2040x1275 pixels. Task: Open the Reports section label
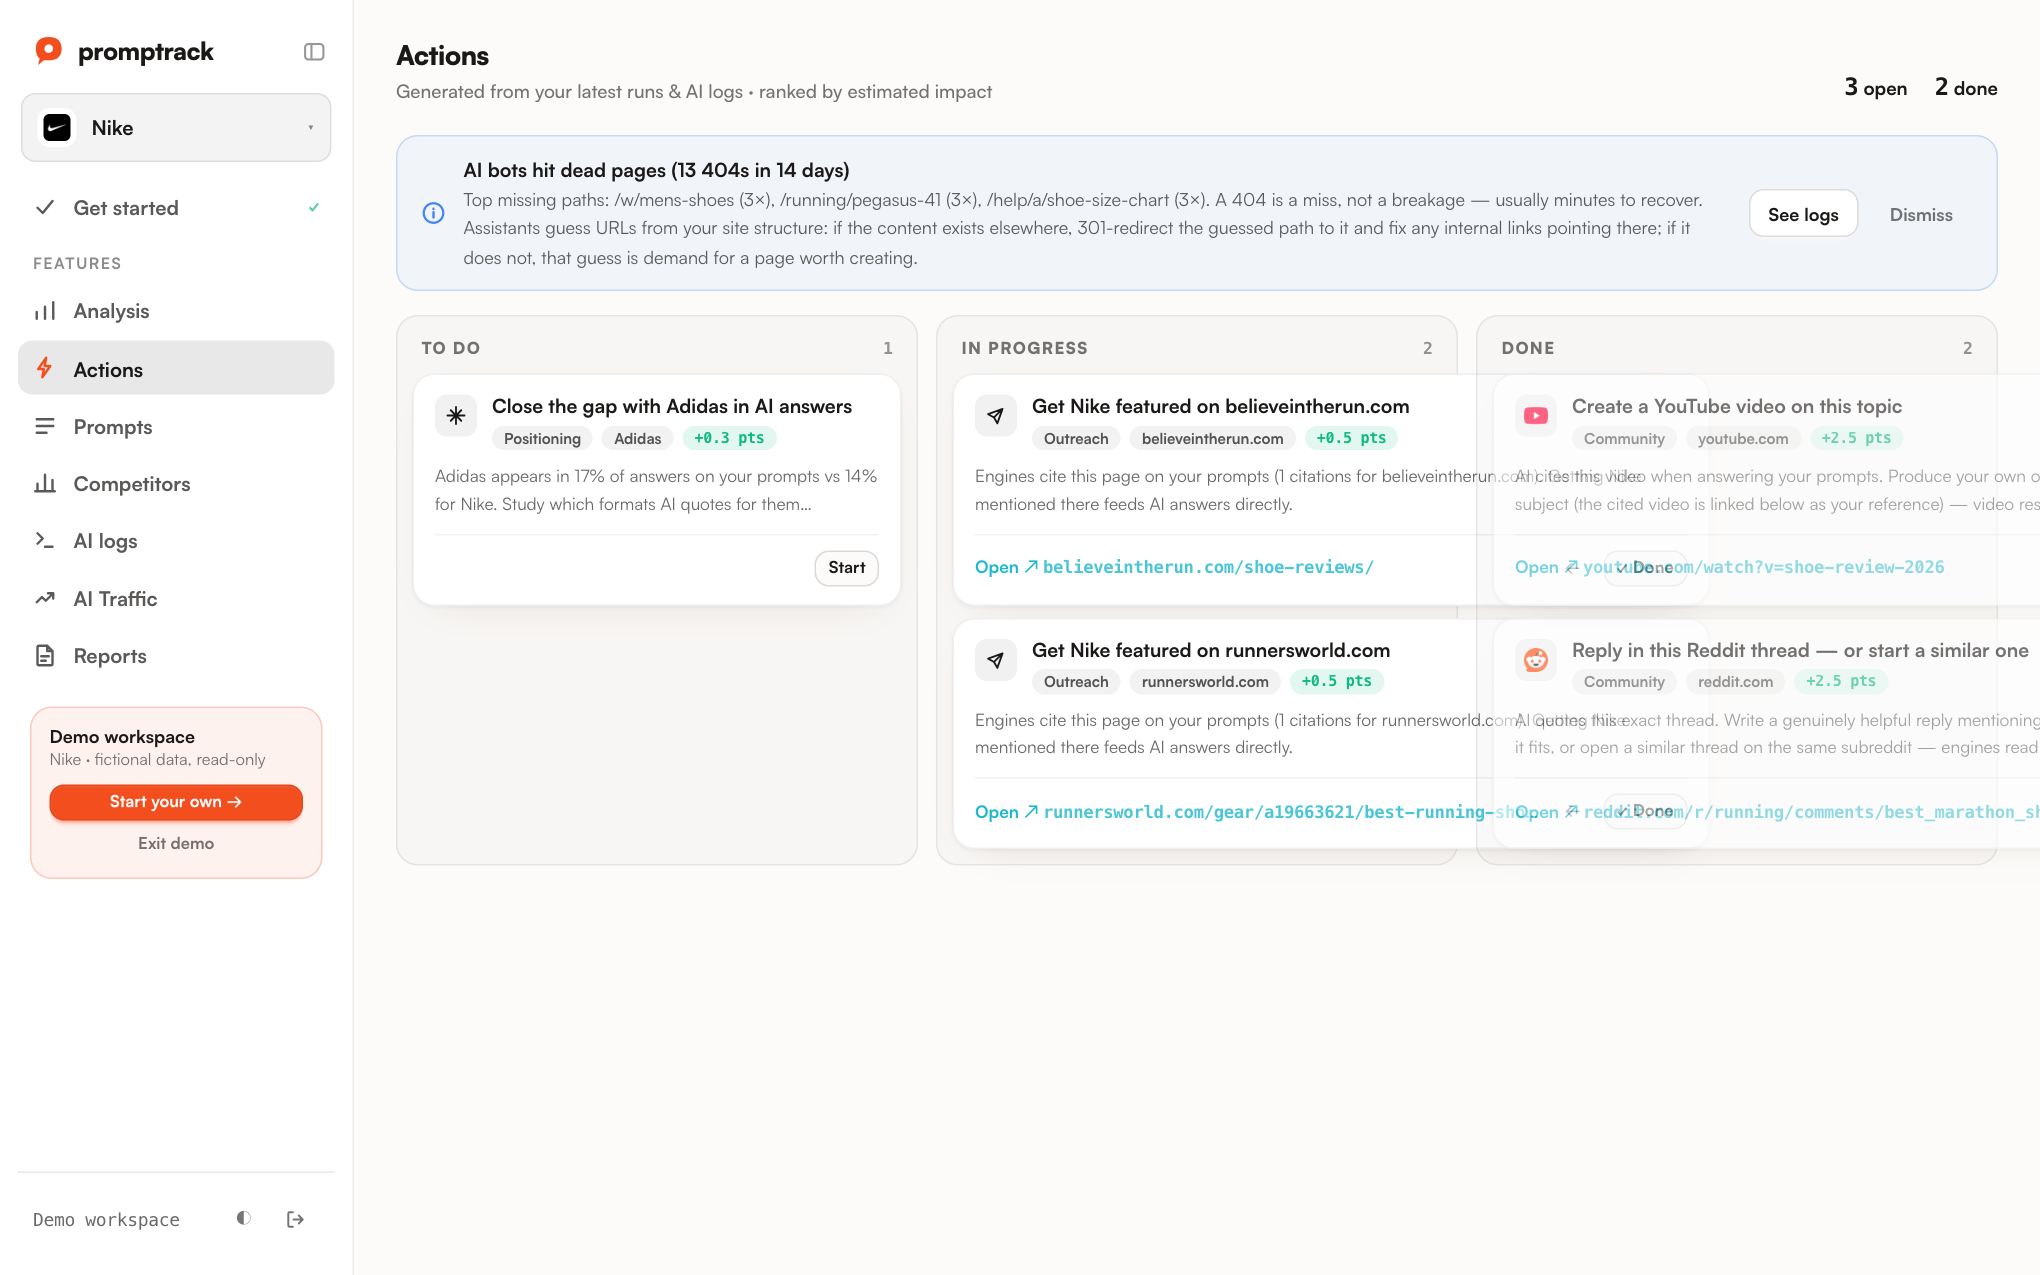[110, 656]
